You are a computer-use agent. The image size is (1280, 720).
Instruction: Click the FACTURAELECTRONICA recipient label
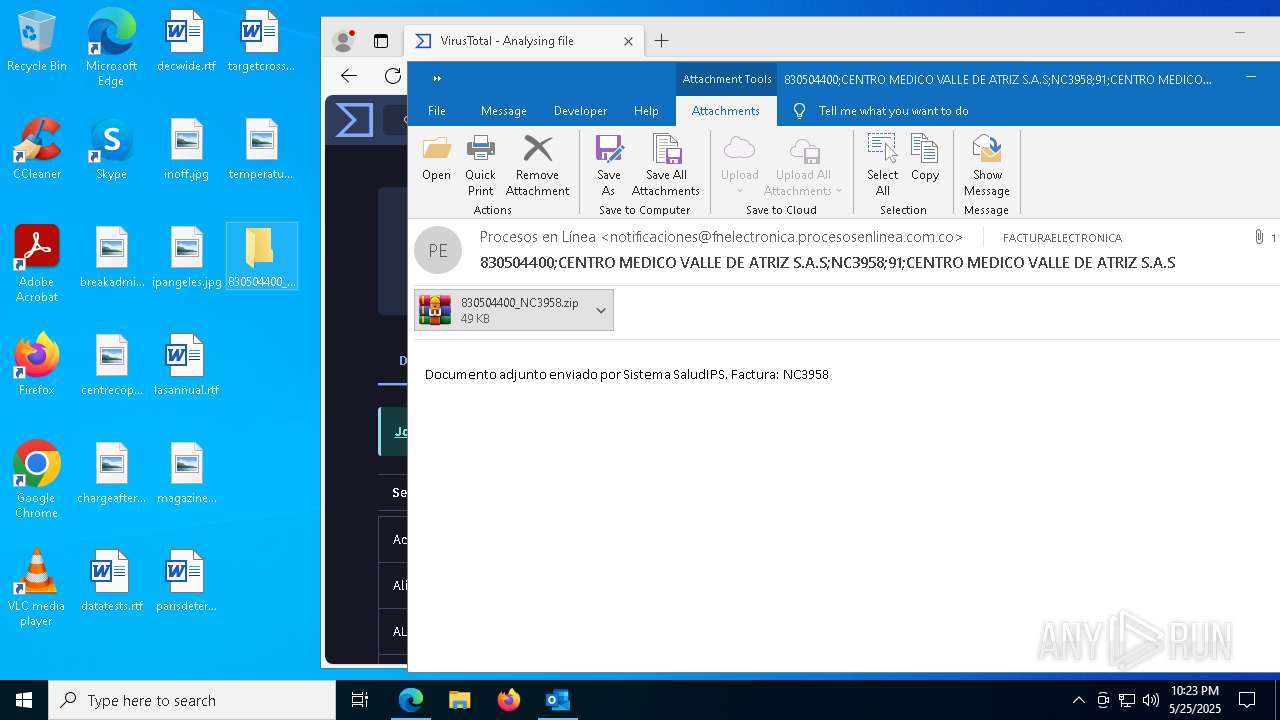(1062, 238)
